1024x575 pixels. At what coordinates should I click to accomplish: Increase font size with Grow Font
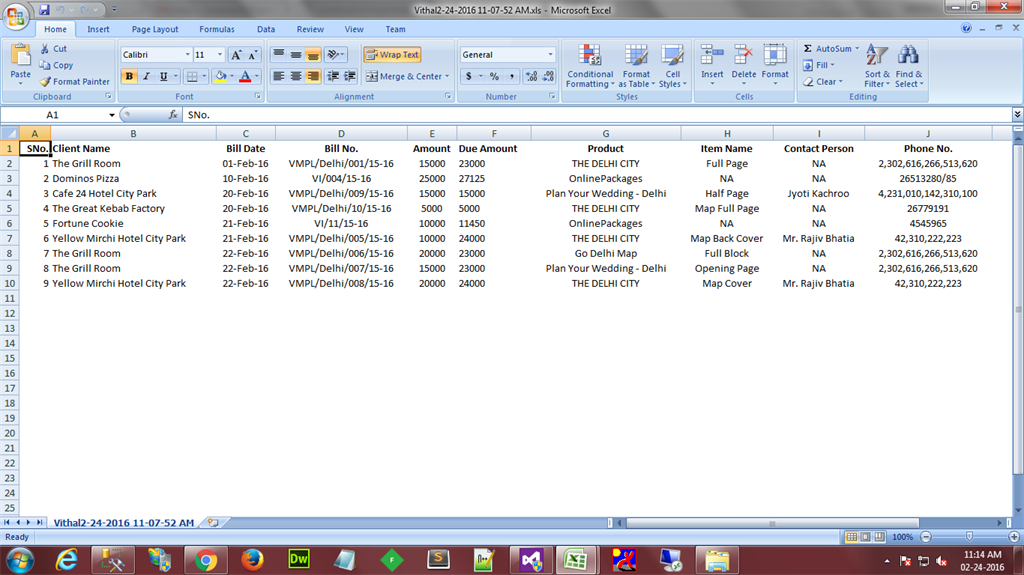coord(236,55)
